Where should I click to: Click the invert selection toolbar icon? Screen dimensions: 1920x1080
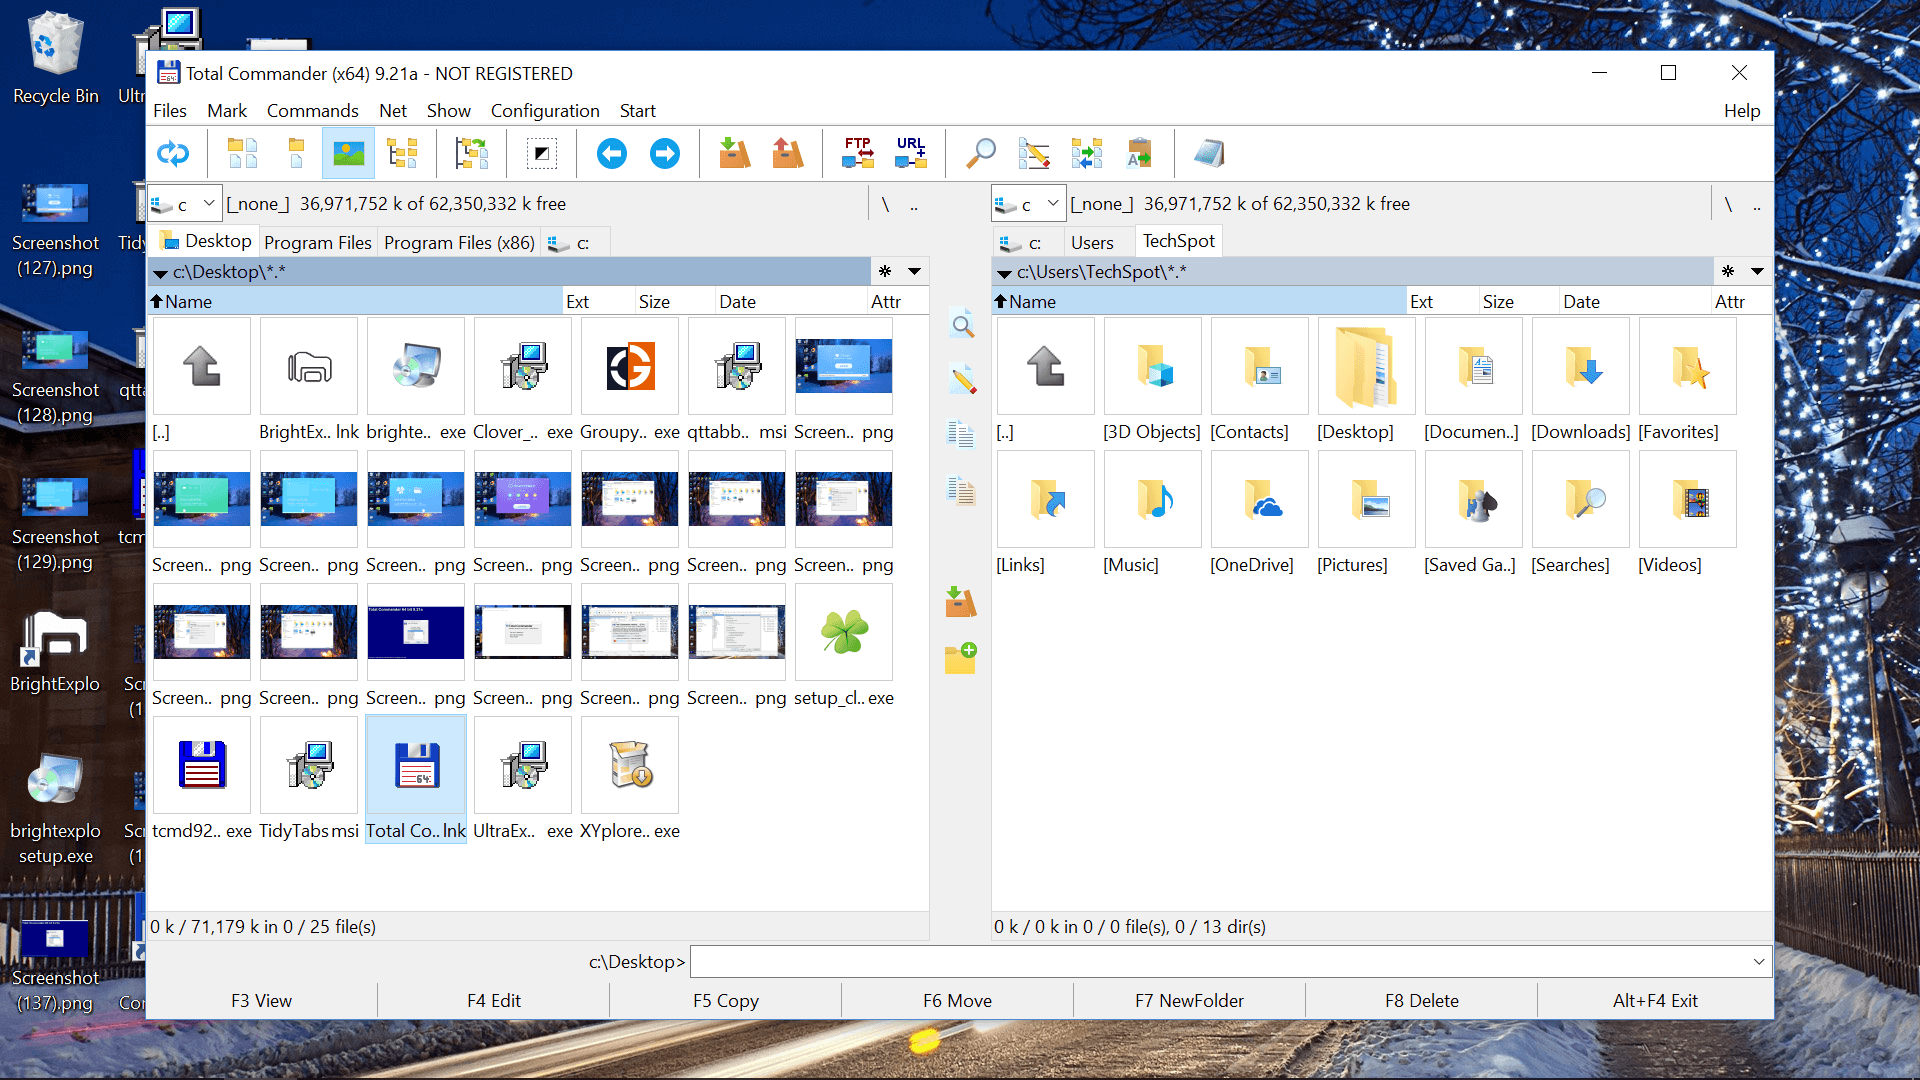541,154
